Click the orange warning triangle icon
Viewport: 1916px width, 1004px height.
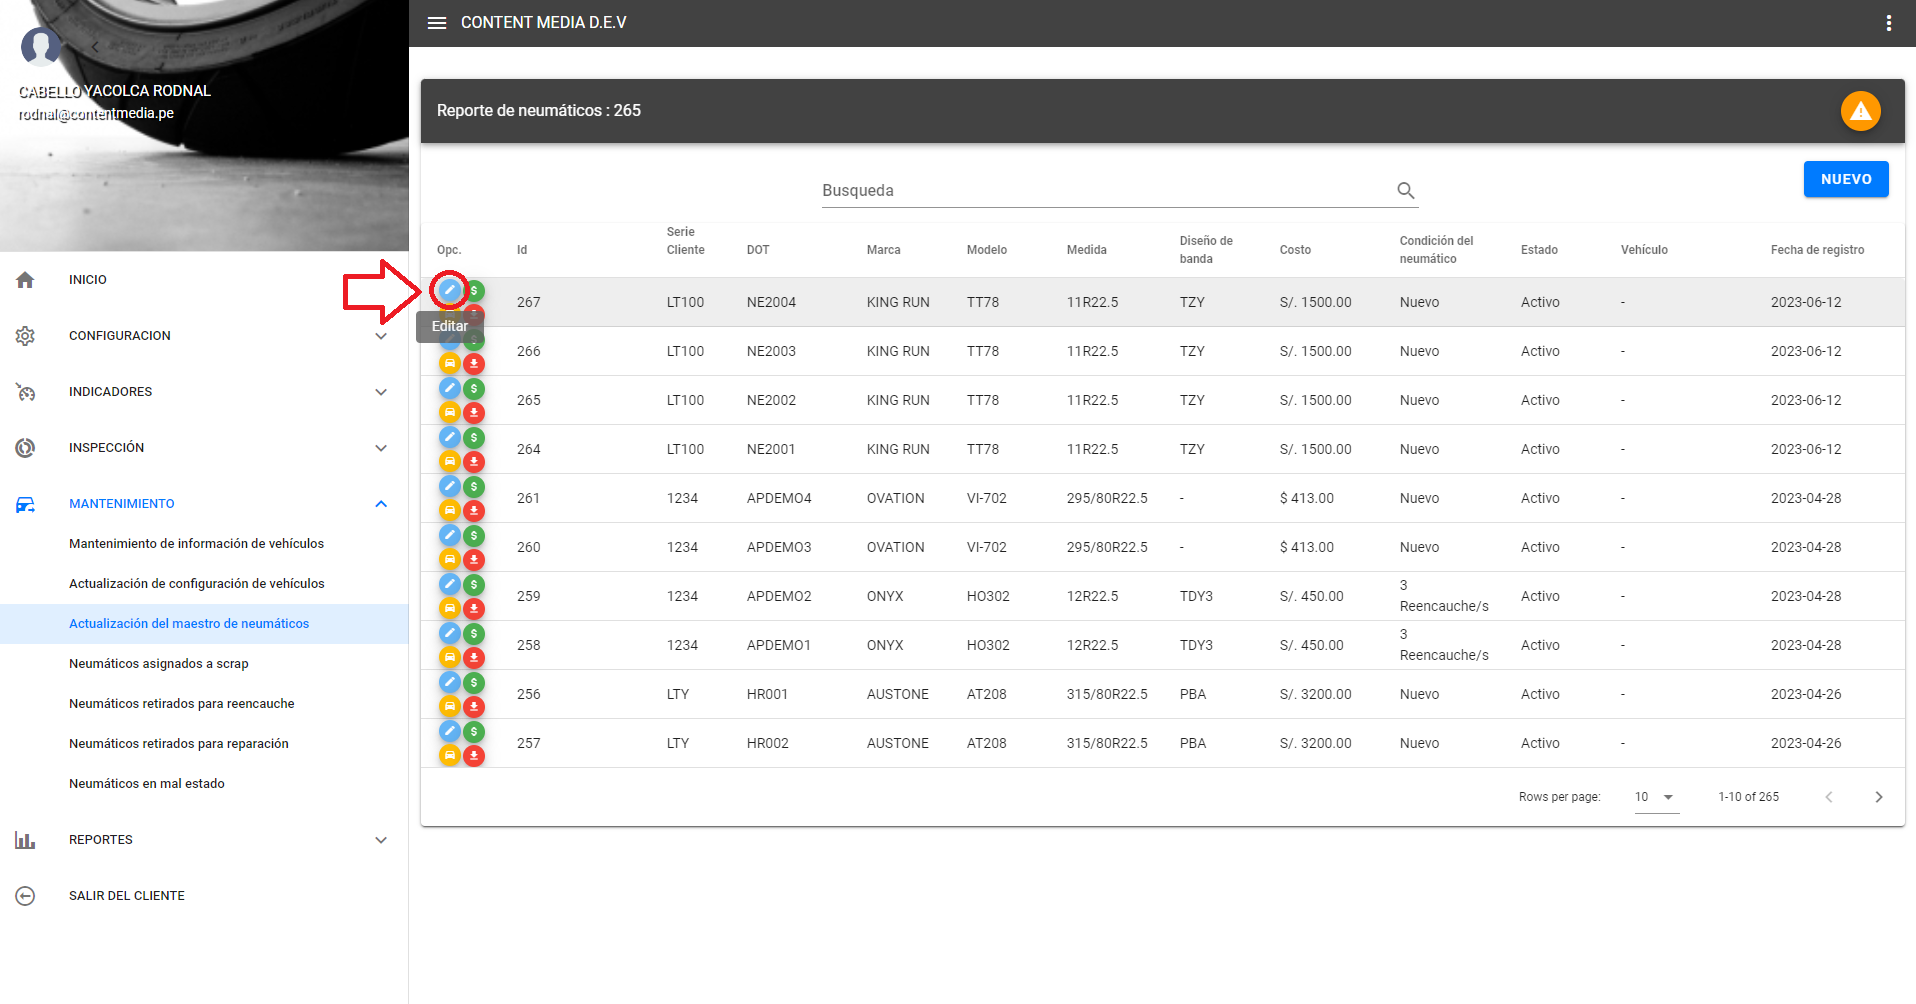[1860, 111]
